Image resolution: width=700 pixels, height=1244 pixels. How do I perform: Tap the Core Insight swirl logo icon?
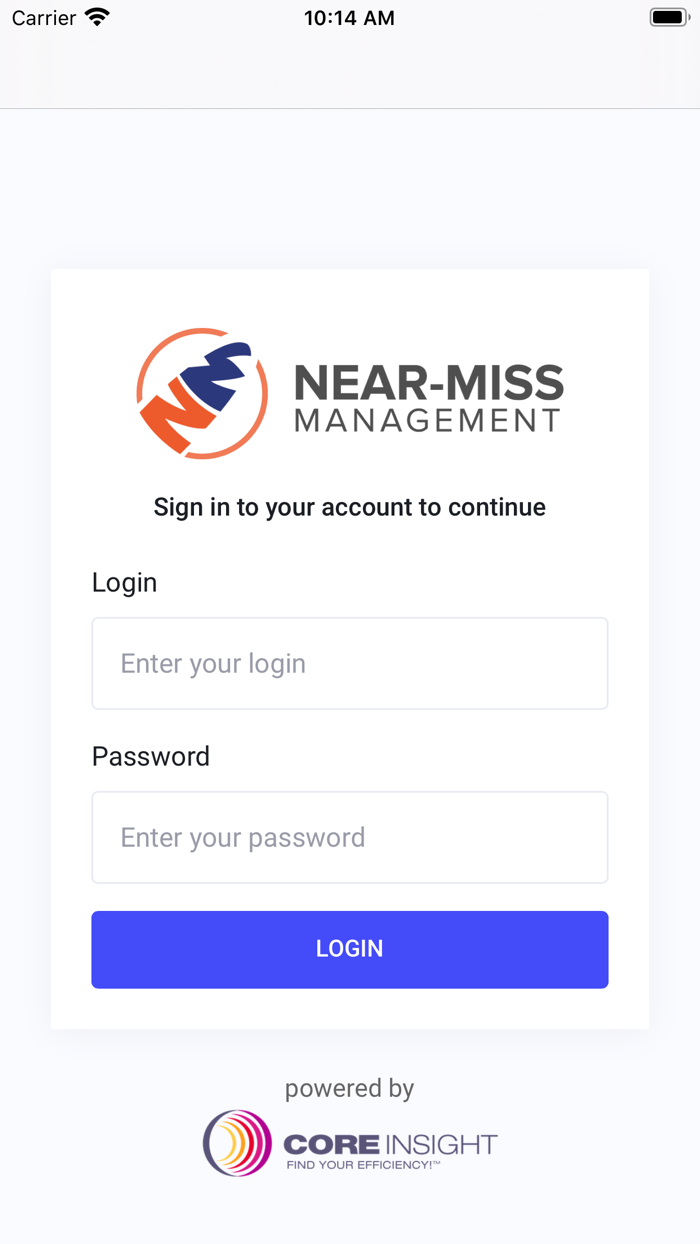point(237,1143)
